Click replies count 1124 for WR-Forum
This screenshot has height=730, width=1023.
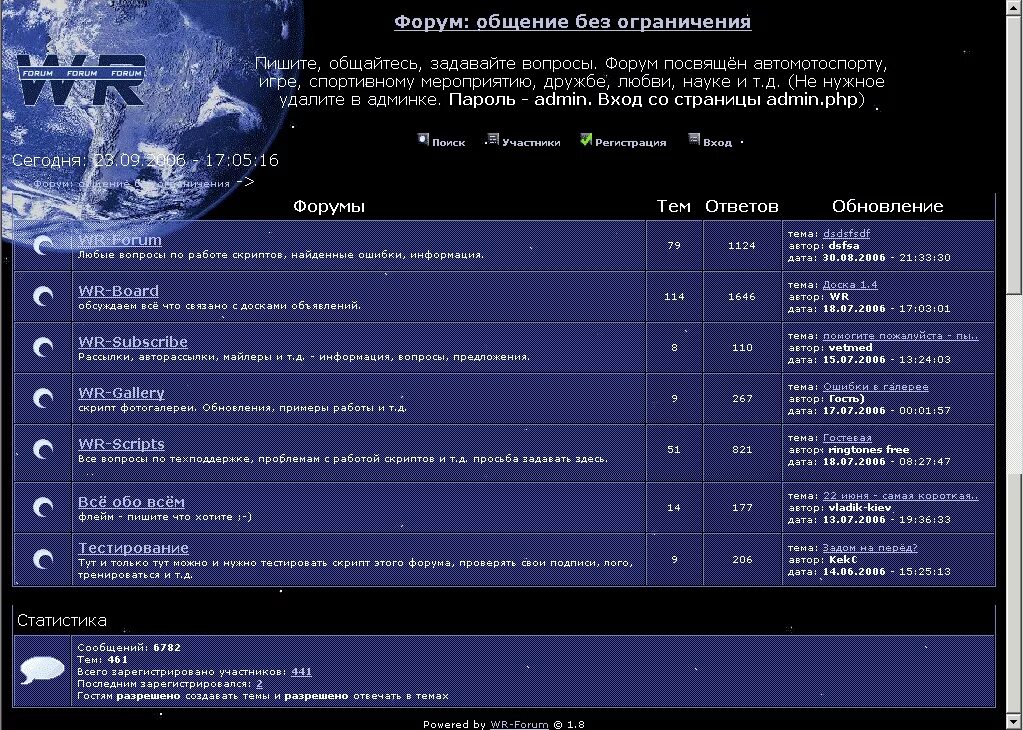point(742,245)
